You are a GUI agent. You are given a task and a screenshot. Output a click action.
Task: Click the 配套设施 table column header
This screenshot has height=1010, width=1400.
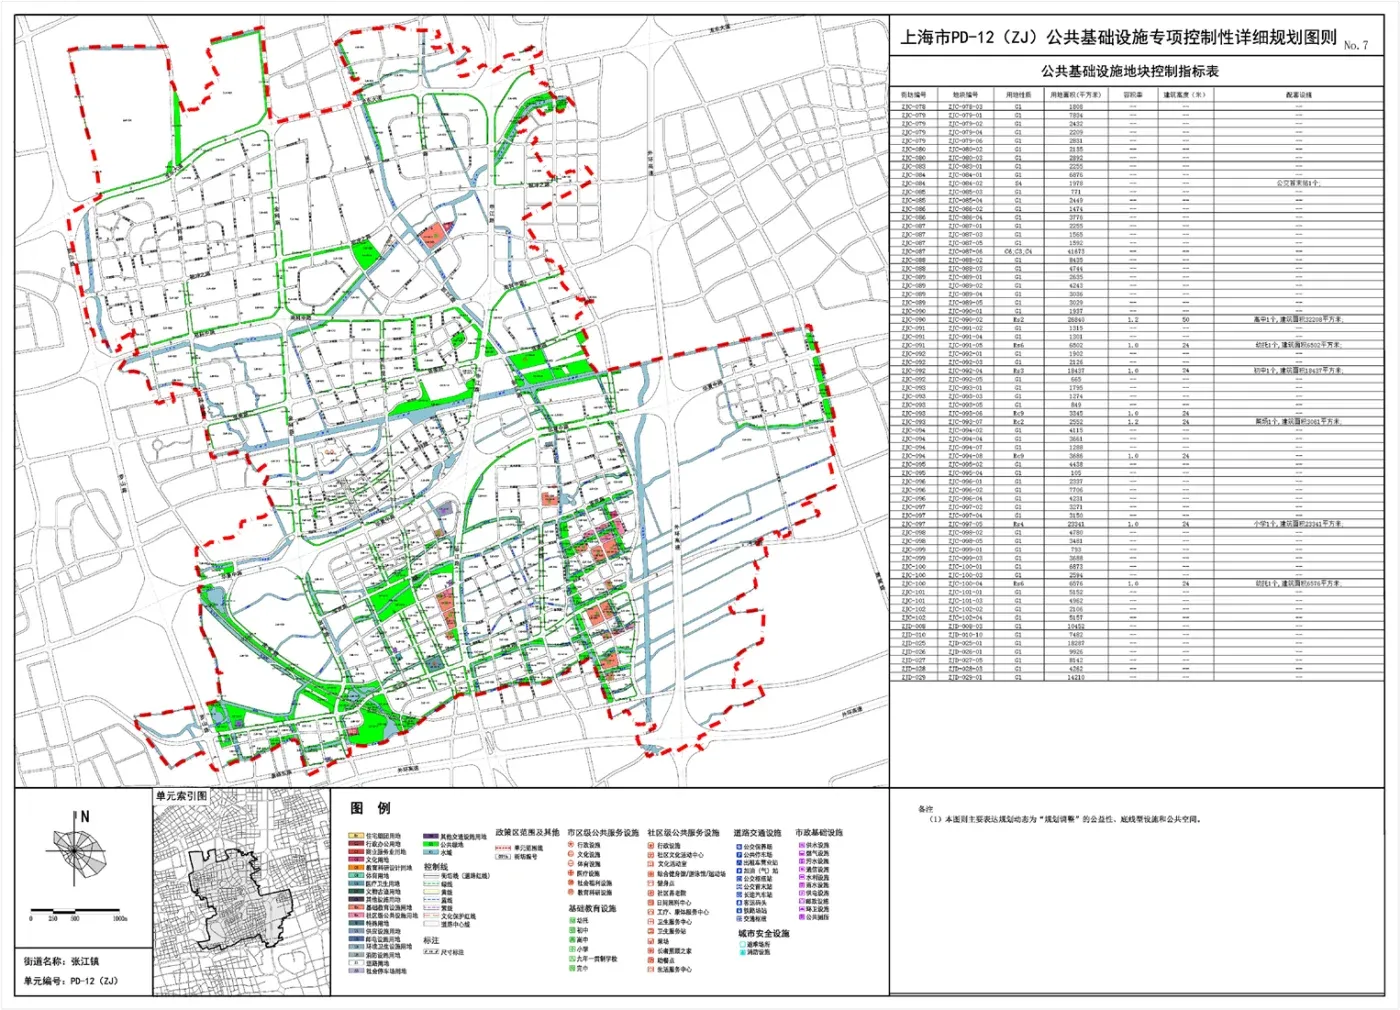point(1298,95)
